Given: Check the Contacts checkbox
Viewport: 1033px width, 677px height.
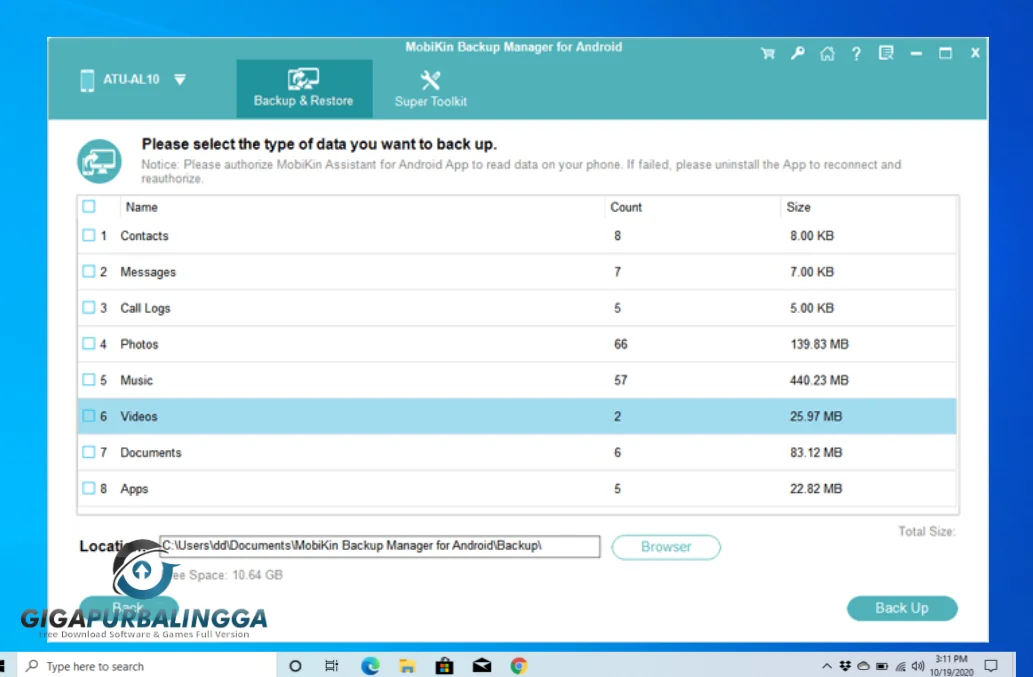Looking at the screenshot, I should pyautogui.click(x=89, y=235).
